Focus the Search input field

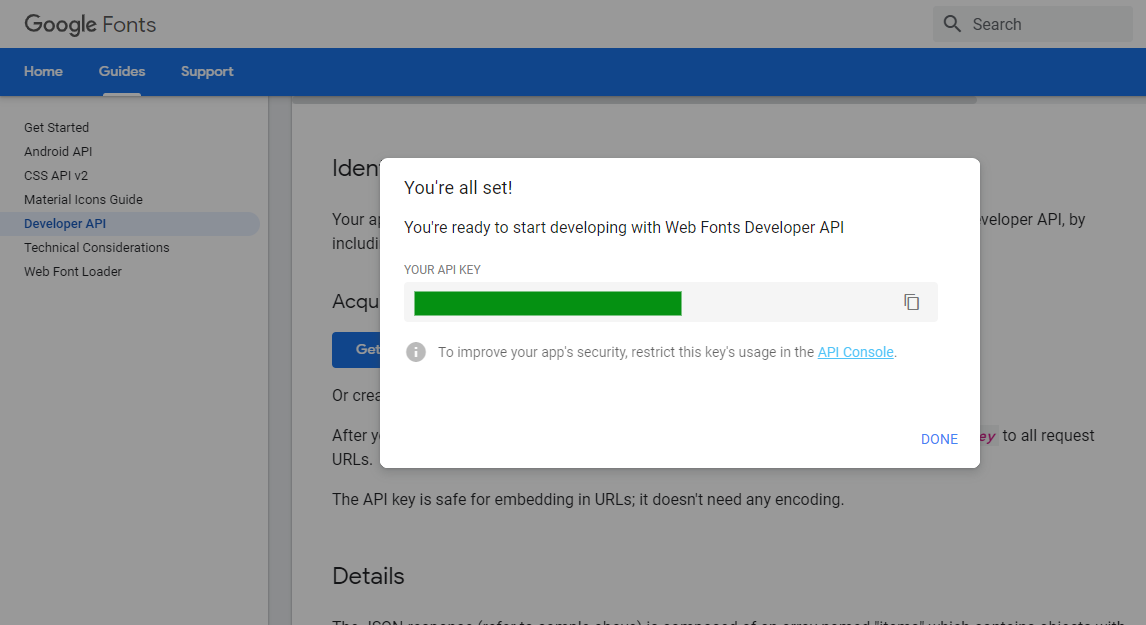pyautogui.click(x=1033, y=24)
